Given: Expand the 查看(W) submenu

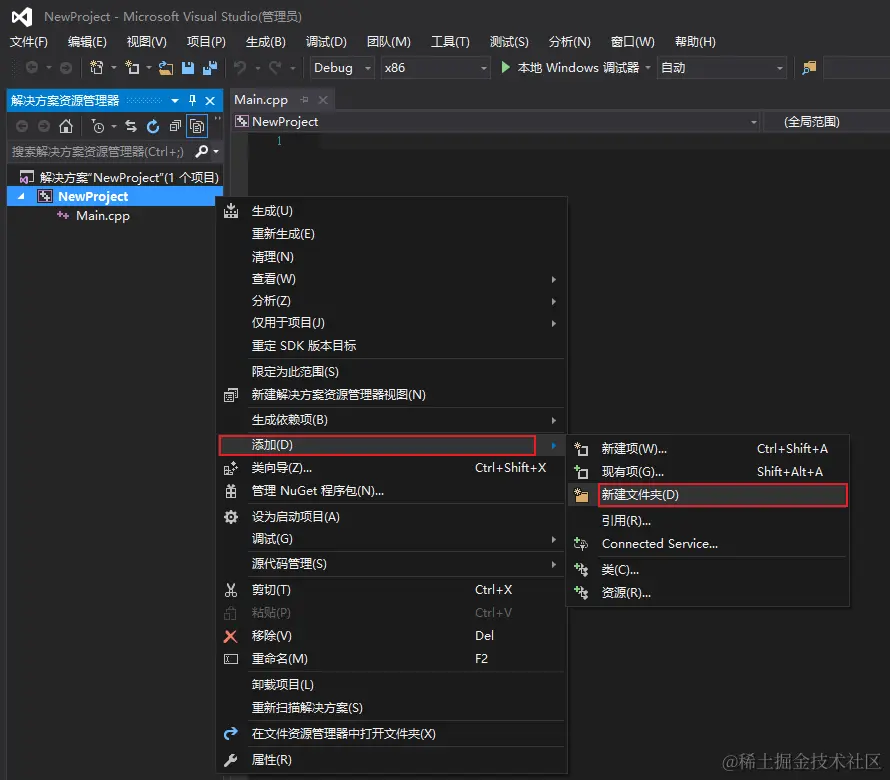Looking at the screenshot, I should point(393,279).
